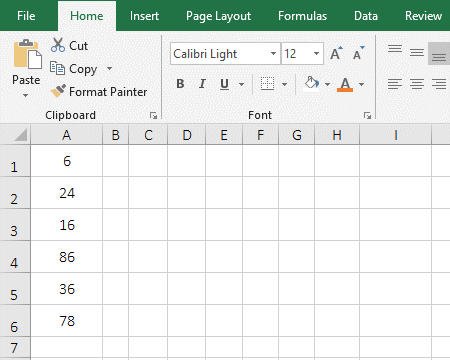Screen dimensions: 450x360
Task: Click the Paste clipboard icon
Action: click(x=27, y=54)
